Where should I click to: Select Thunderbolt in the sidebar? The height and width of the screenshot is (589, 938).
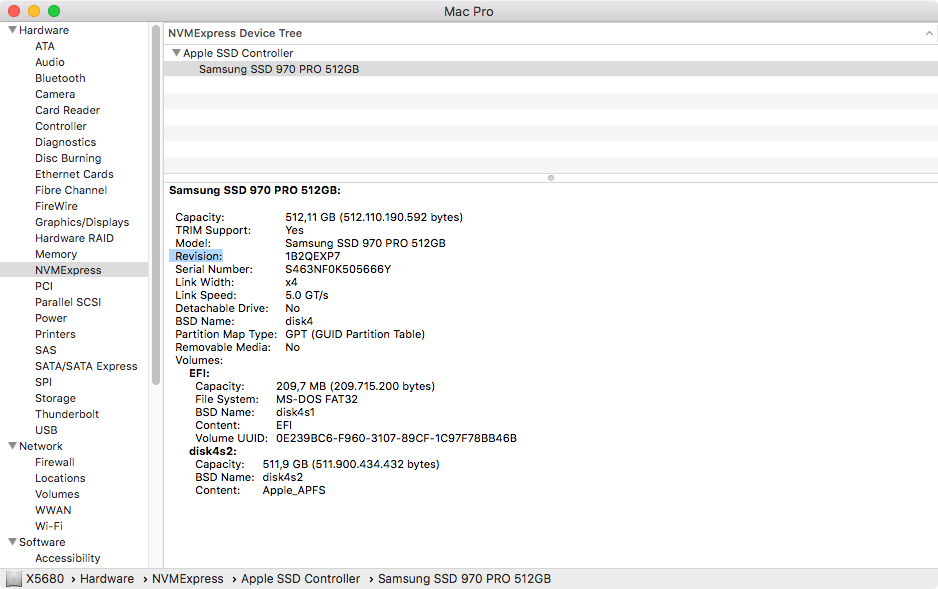(67, 414)
